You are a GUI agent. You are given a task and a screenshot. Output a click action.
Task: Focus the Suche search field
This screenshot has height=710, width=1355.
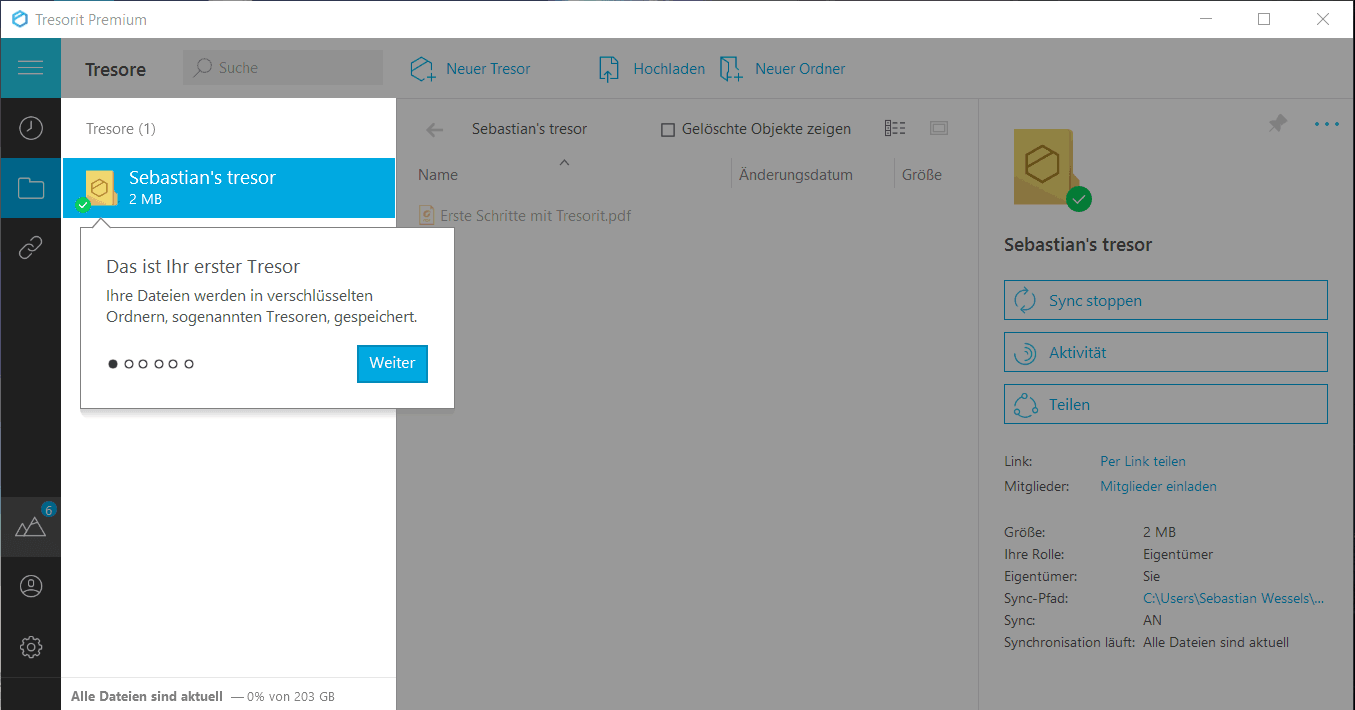[x=283, y=68]
